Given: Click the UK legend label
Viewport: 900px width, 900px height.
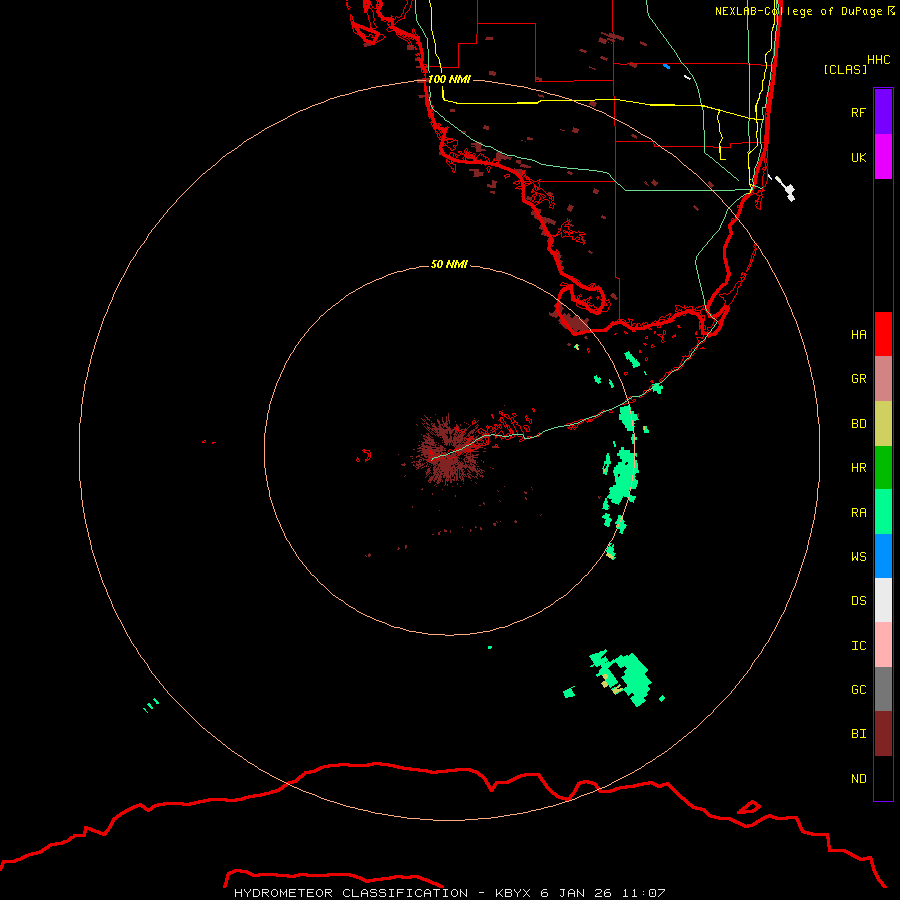Looking at the screenshot, I should (858, 157).
